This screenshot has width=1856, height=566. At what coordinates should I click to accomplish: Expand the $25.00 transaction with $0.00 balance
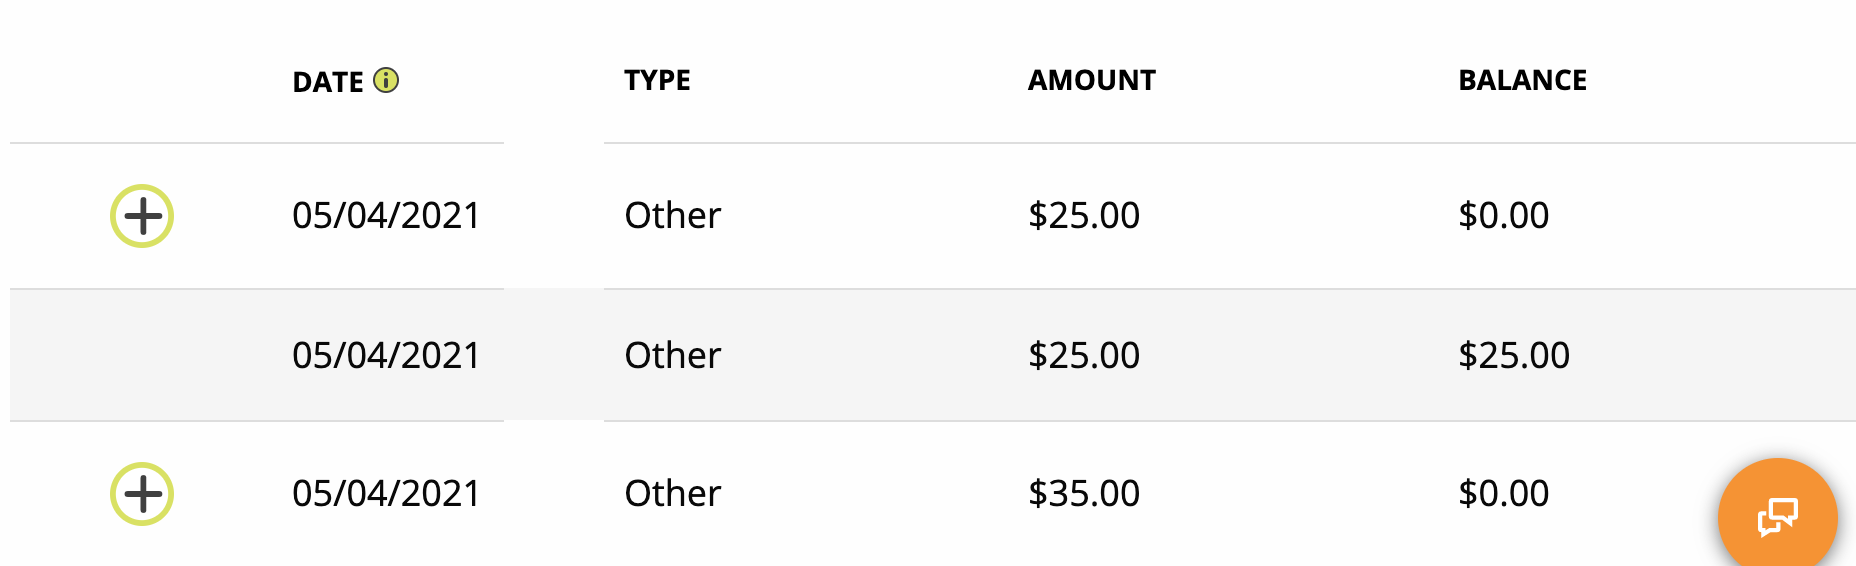142,216
